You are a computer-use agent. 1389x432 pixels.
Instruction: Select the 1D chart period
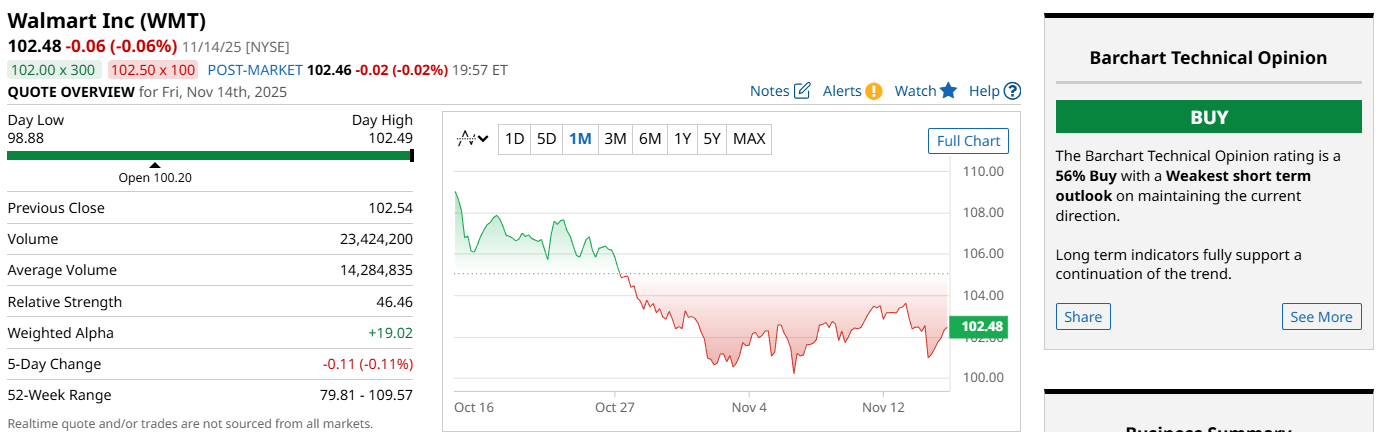514,139
